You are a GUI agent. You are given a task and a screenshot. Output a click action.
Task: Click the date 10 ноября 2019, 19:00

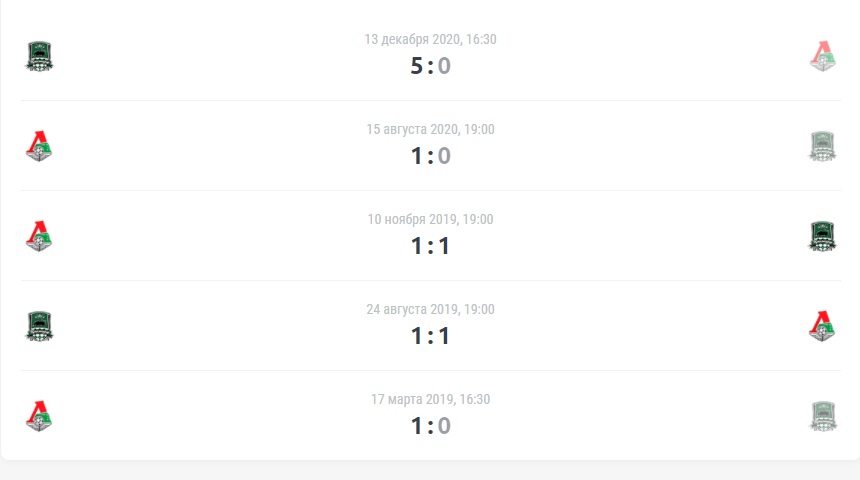coord(431,219)
